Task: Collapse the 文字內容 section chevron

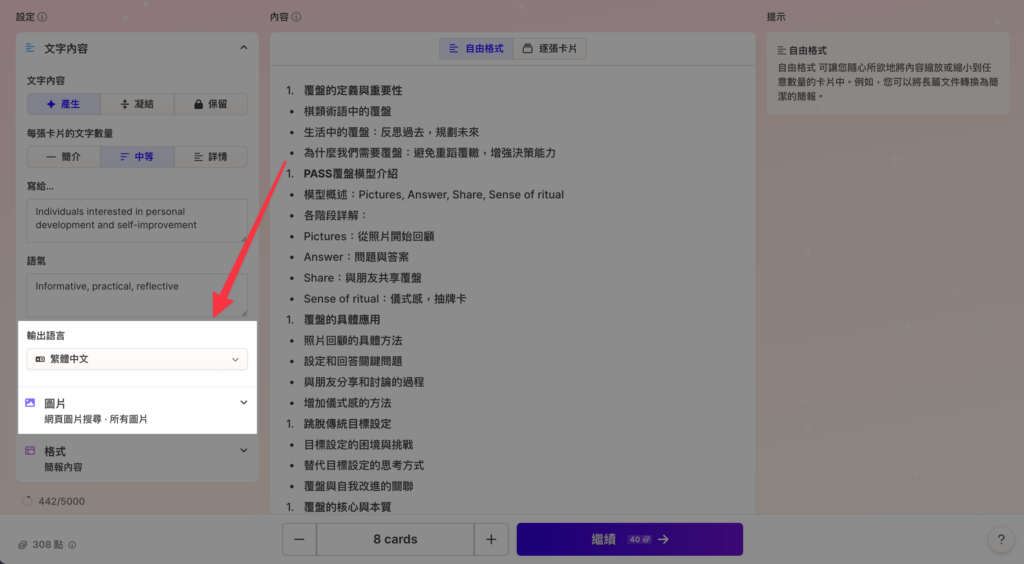Action: point(244,48)
